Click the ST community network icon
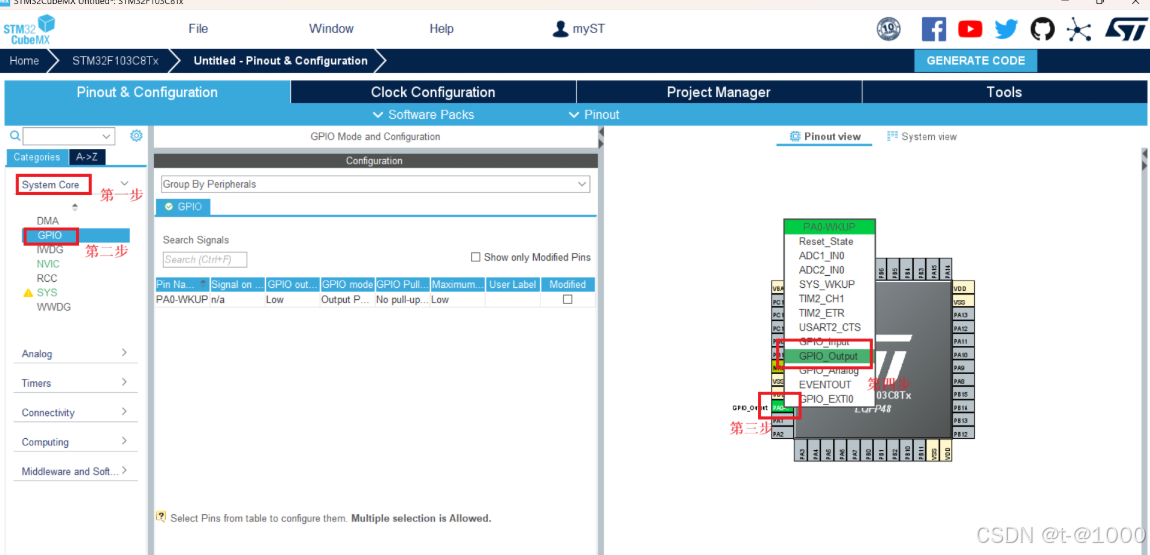Viewport: 1150px width, 555px height. (x=1078, y=29)
